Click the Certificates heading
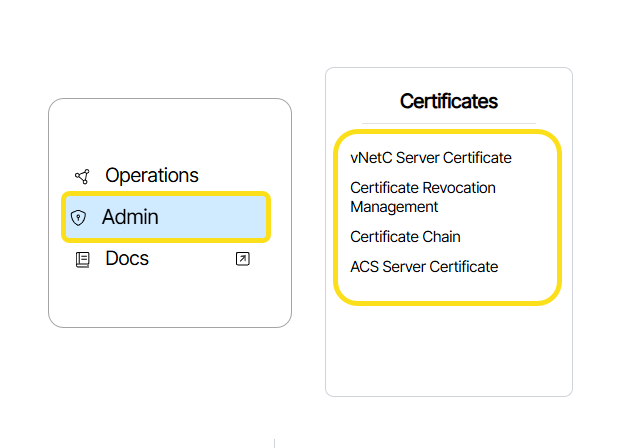 click(x=448, y=101)
